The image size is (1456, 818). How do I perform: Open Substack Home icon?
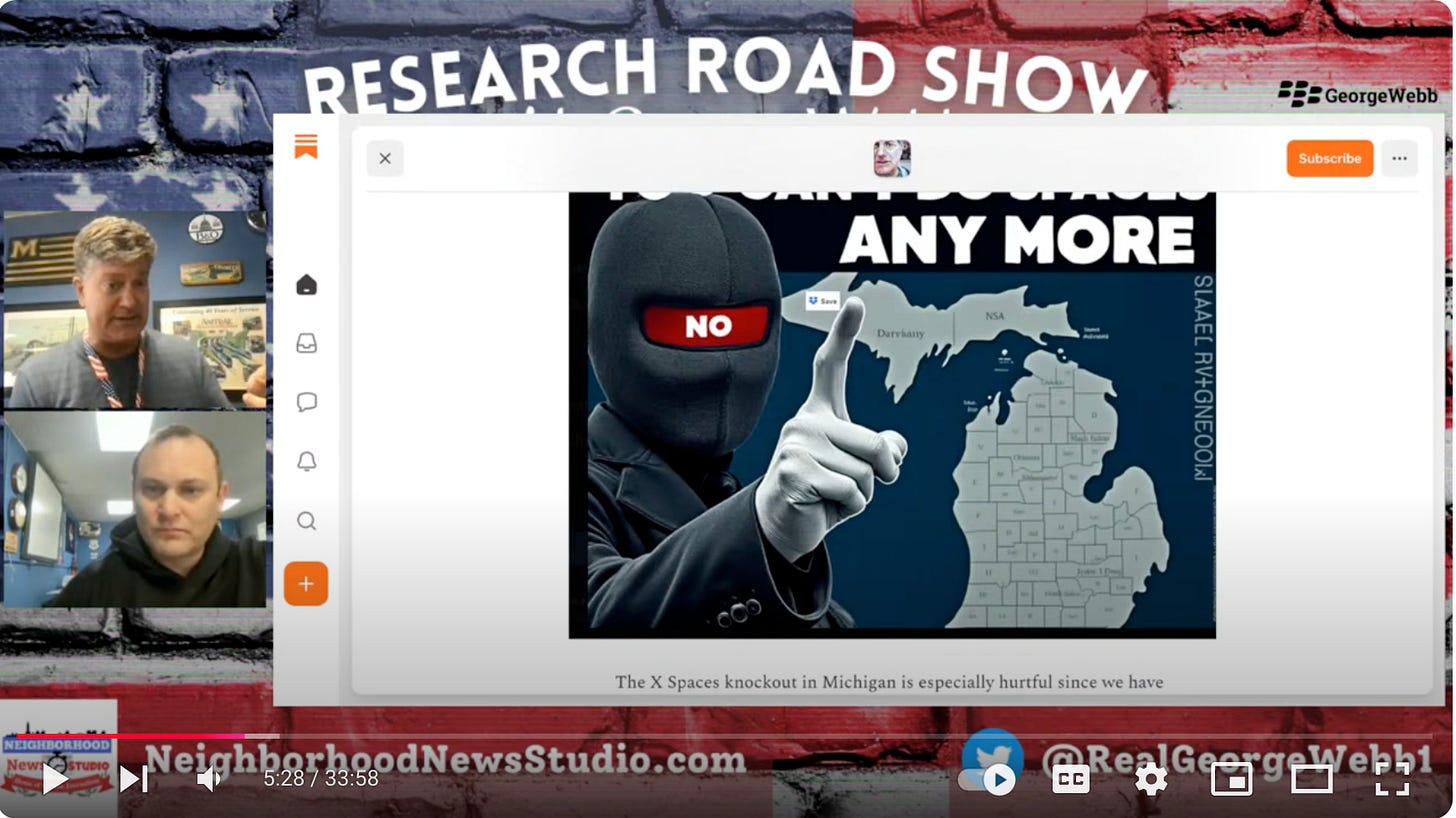[x=306, y=285]
